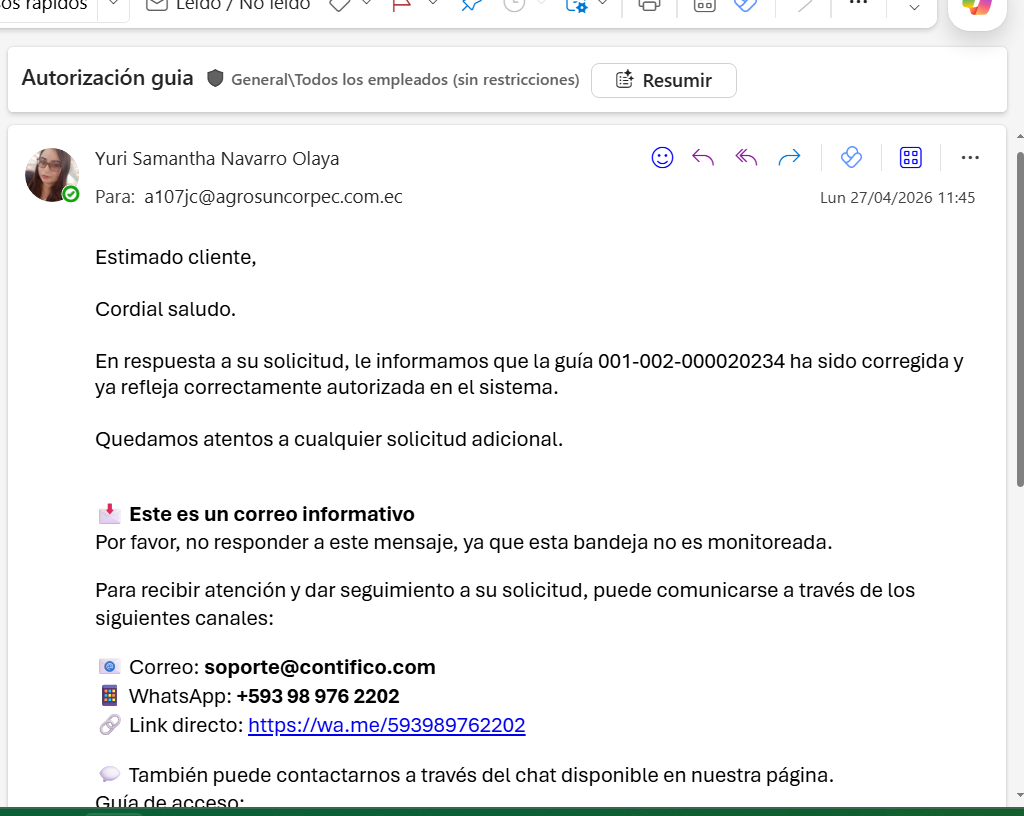Click the scrollbar up arrow
This screenshot has height=816, width=1024.
pyautogui.click(x=1019, y=136)
